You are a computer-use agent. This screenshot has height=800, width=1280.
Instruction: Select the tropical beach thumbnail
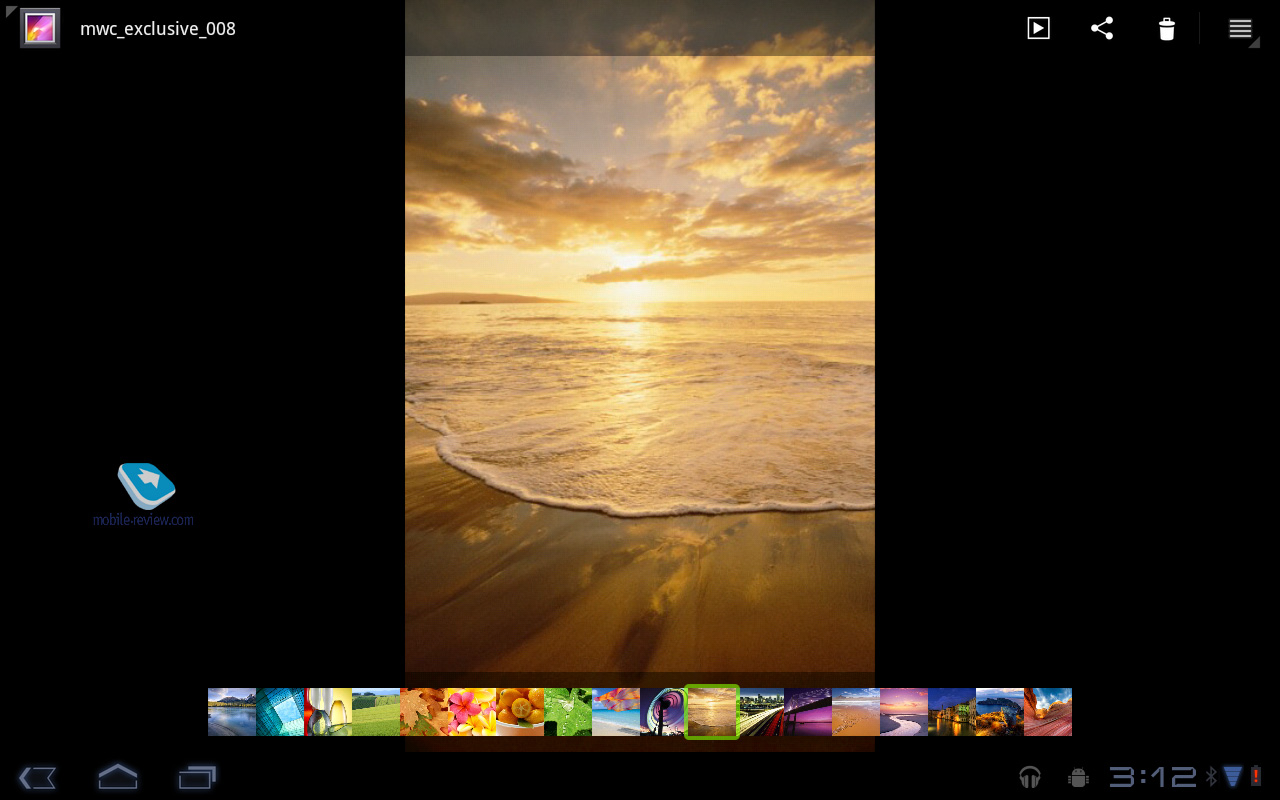(616, 712)
